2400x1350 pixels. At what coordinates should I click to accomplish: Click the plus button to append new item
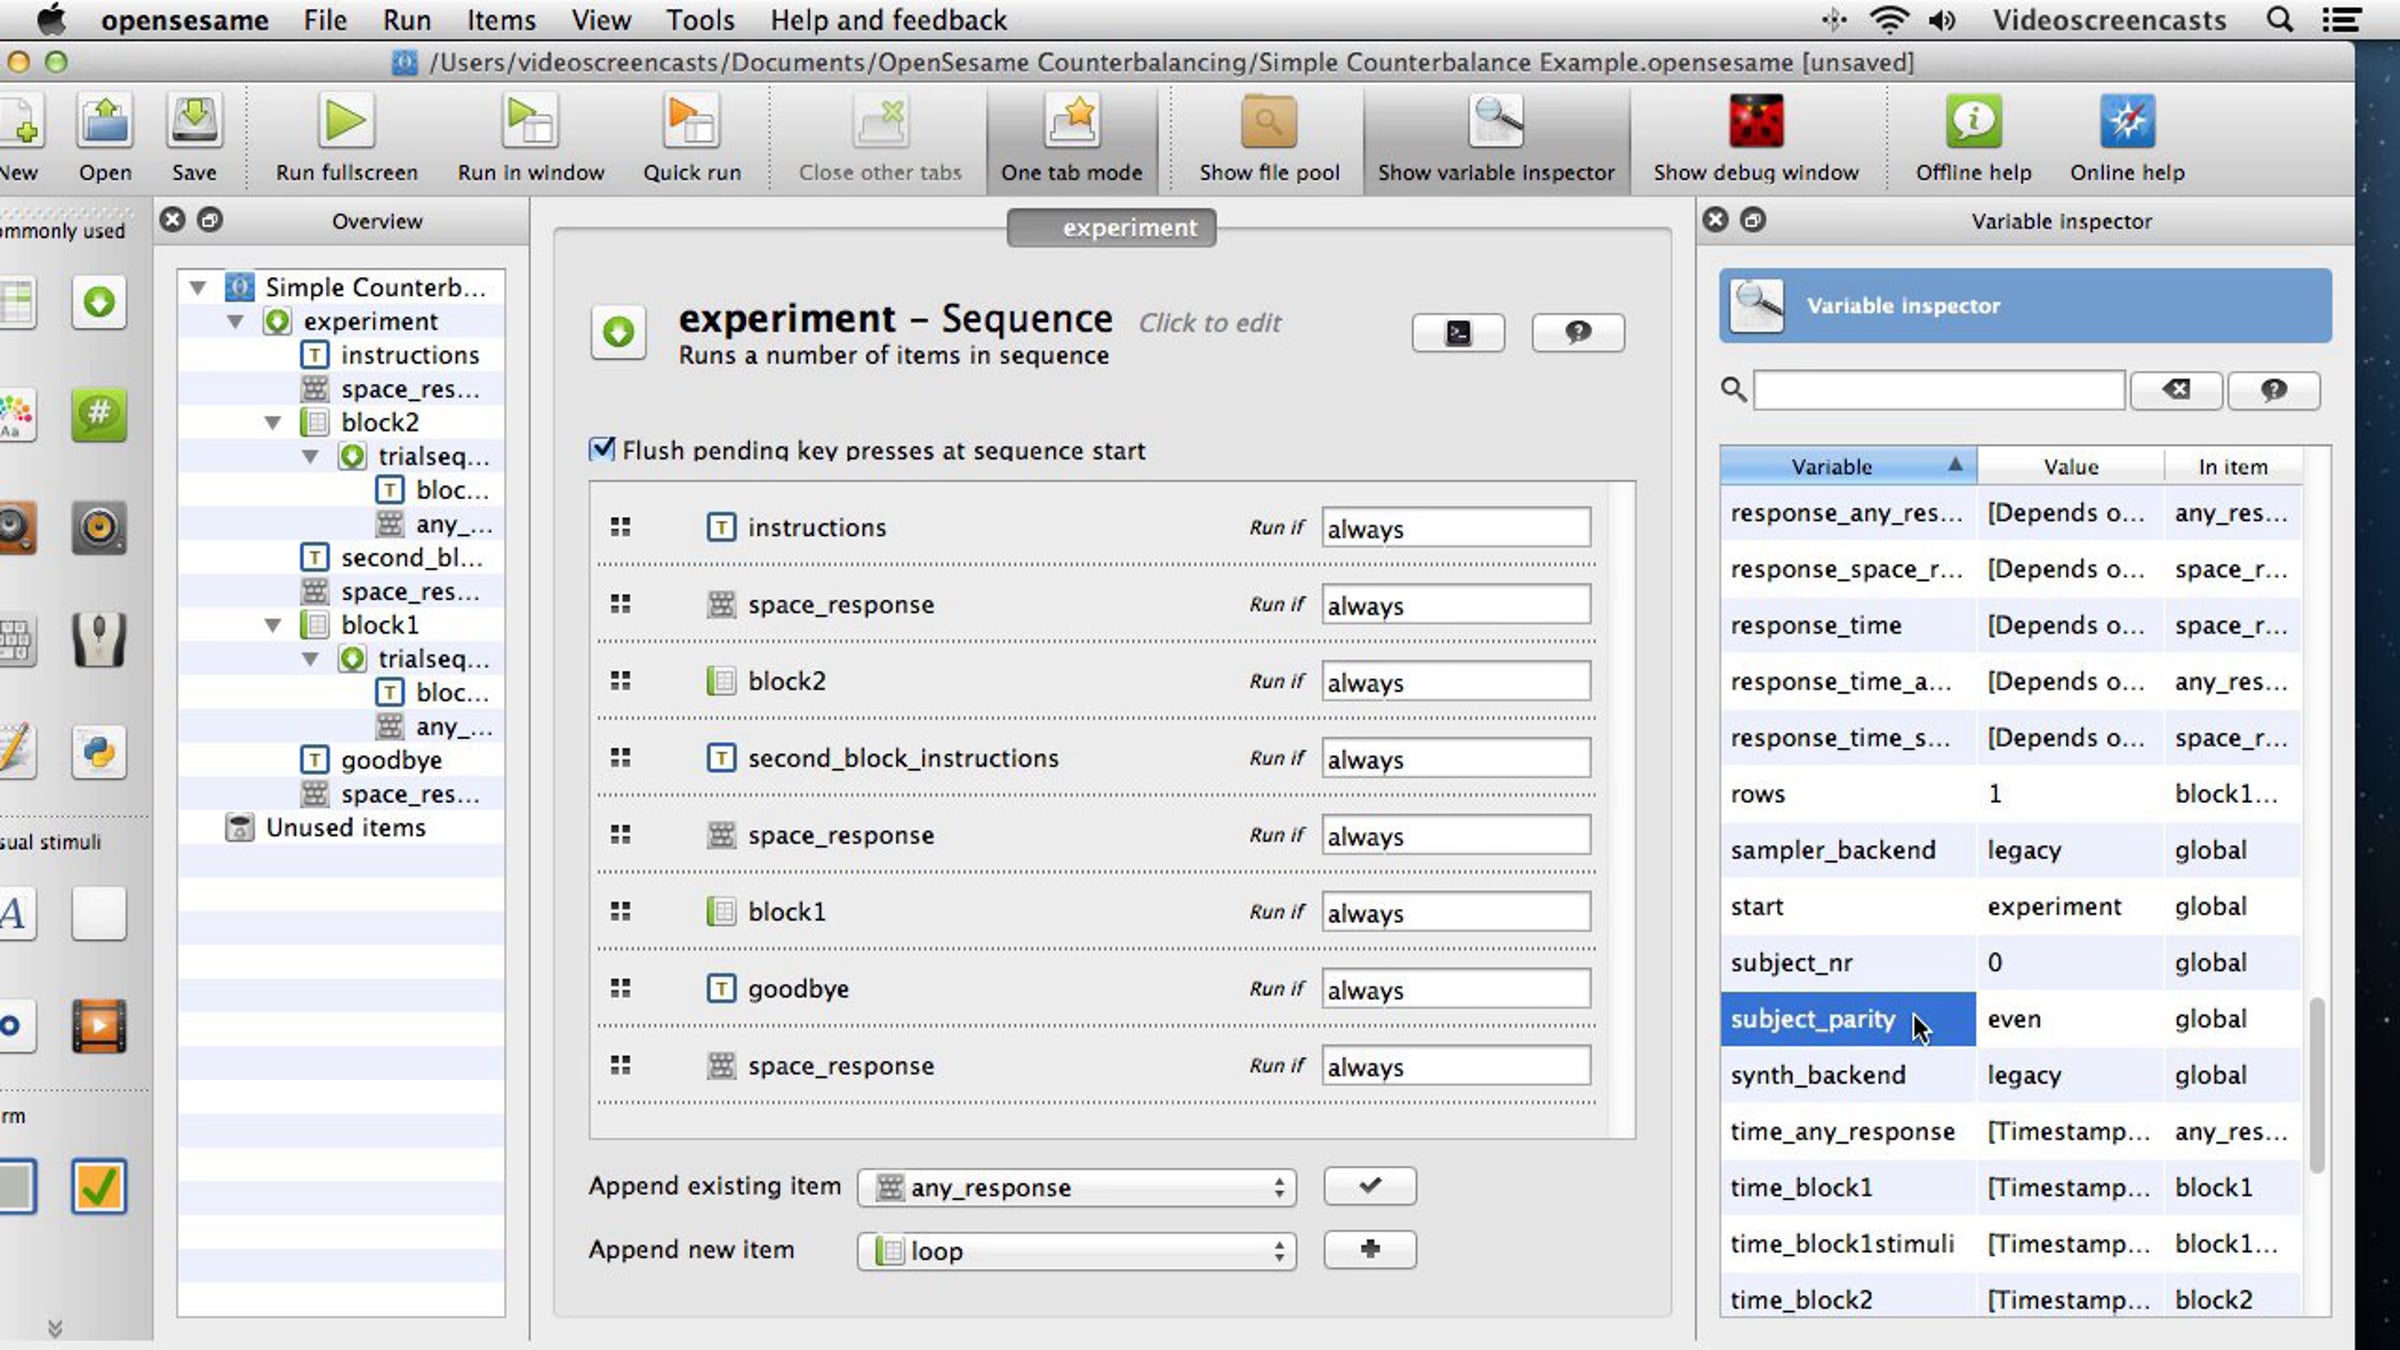tap(1369, 1249)
